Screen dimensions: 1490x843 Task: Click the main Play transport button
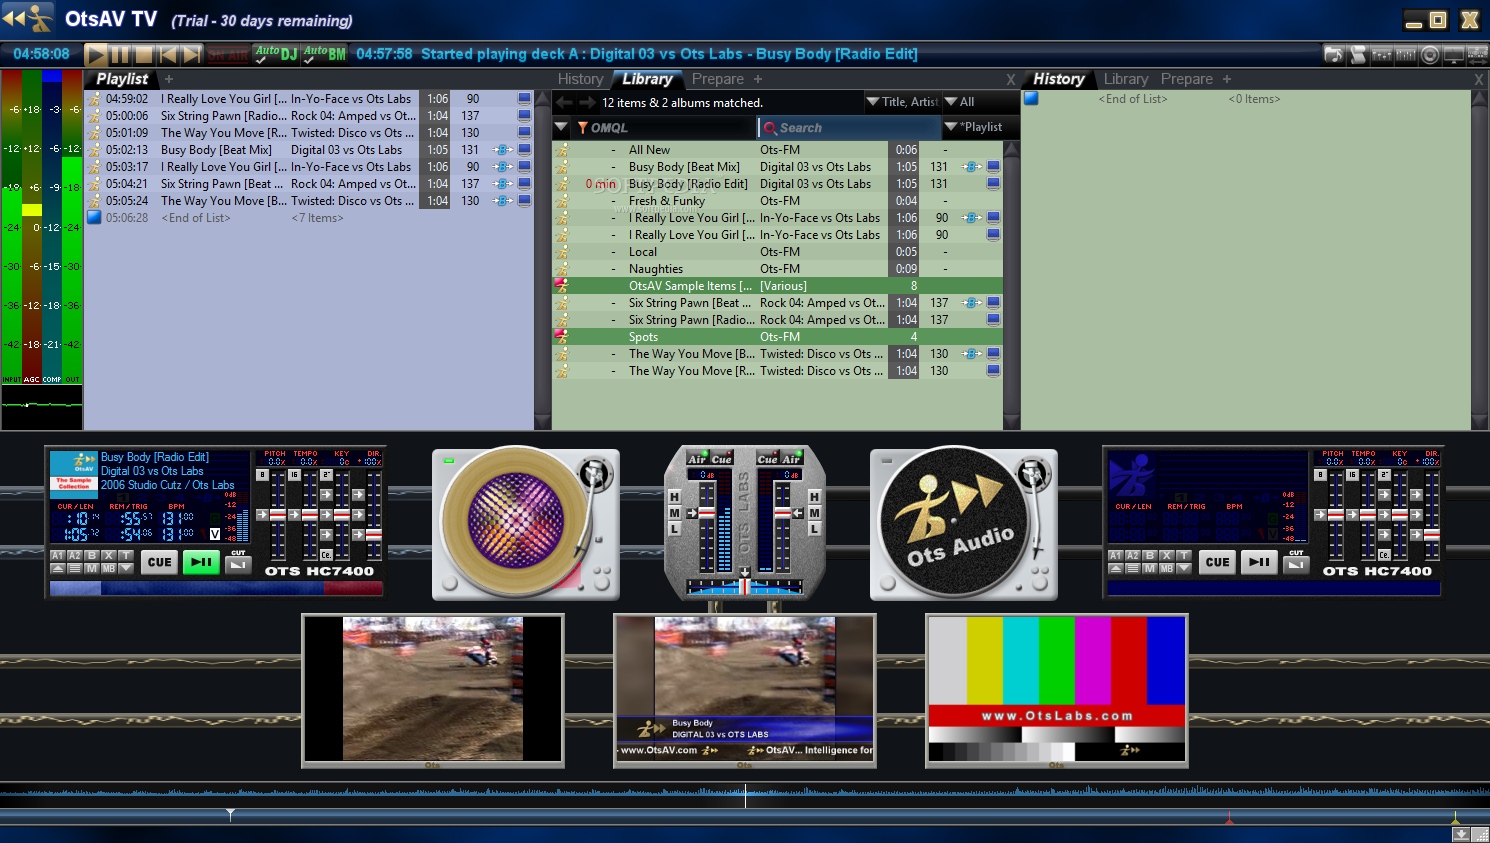point(96,54)
